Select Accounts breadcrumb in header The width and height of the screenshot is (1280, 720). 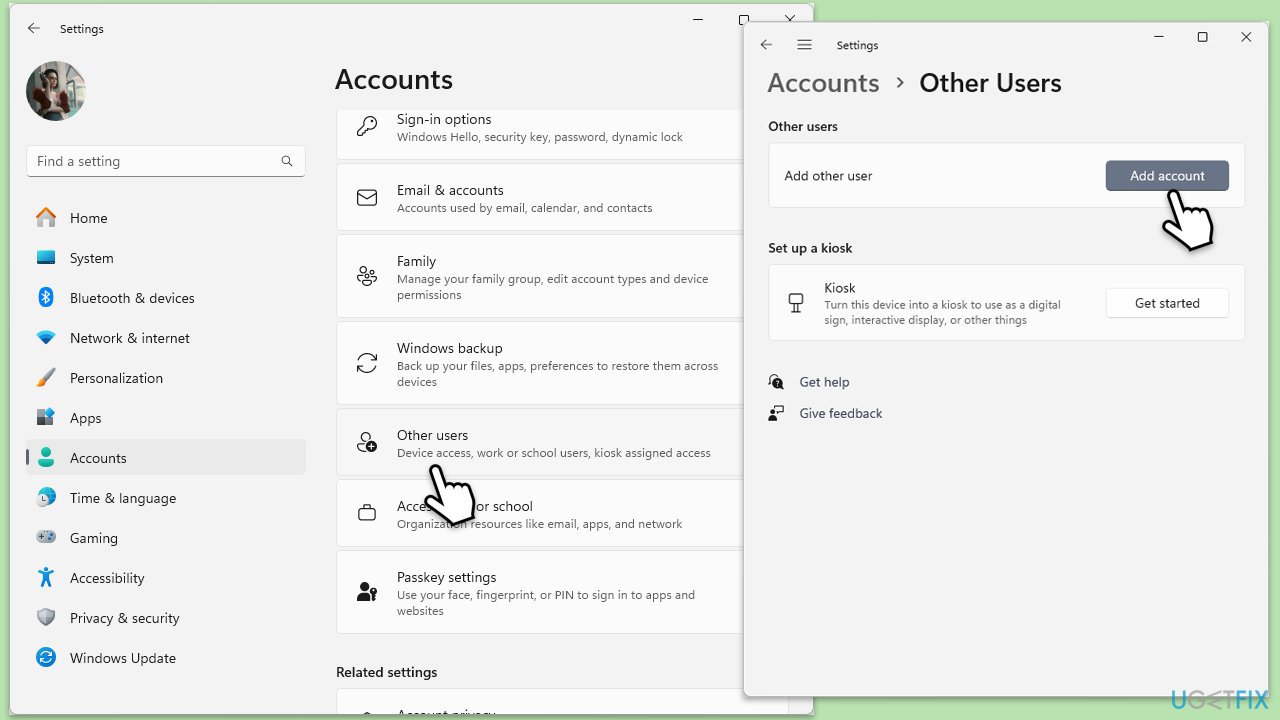[x=823, y=83]
